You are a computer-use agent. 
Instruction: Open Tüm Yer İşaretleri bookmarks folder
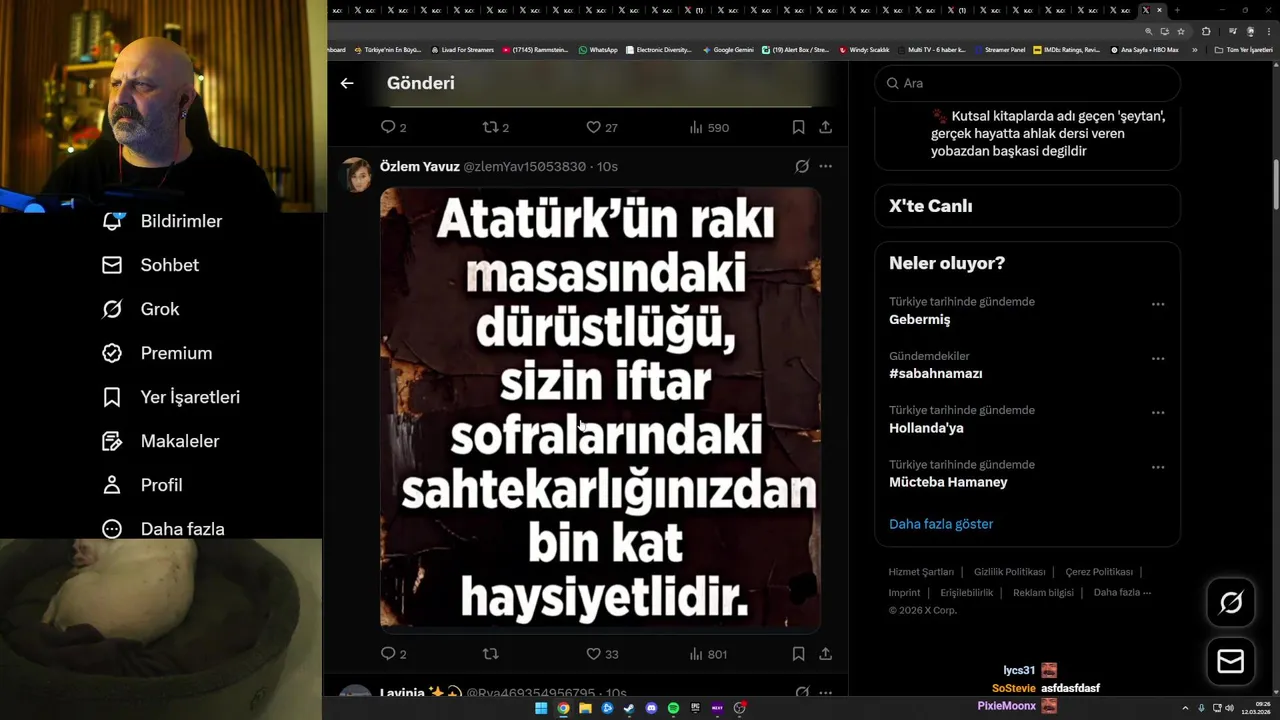point(1243,50)
